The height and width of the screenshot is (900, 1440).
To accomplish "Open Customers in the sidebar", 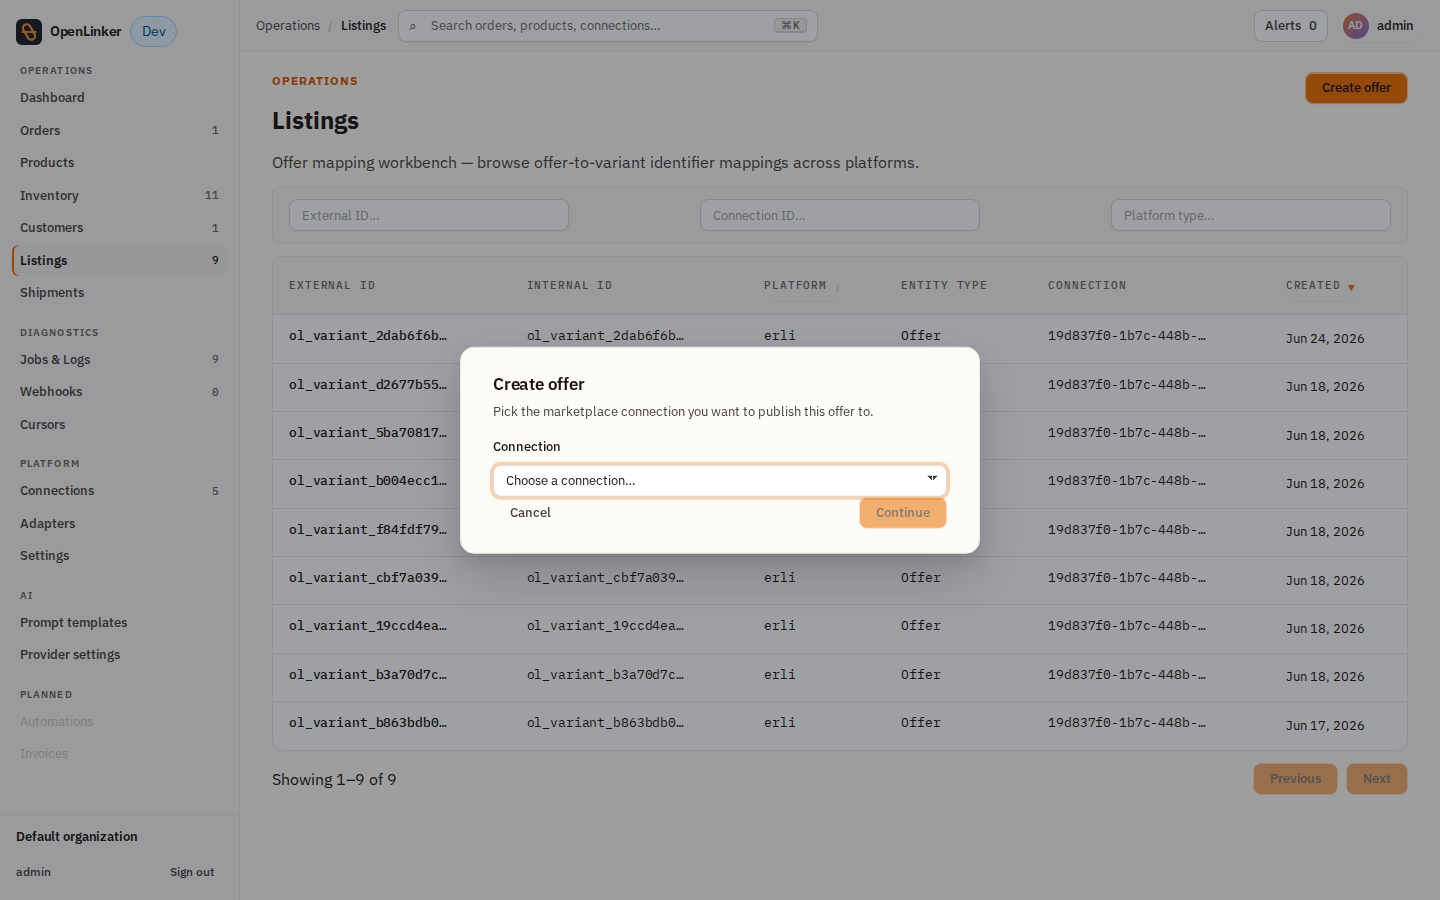I will pyautogui.click(x=119, y=228).
